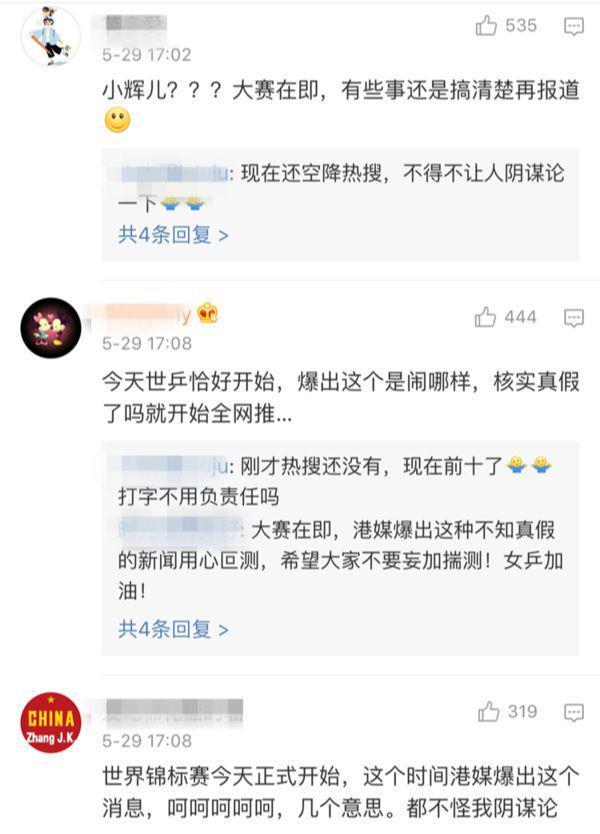This screenshot has width=600, height=834.
Task: Click the crown badge next to username
Action: point(207,314)
